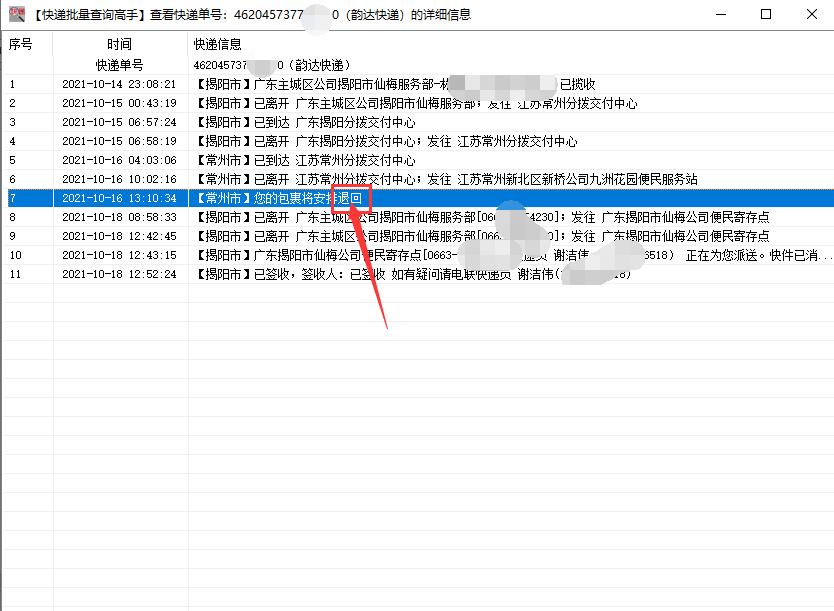Select row 11 已签收 signed record
The image size is (834, 611).
click(x=300, y=272)
